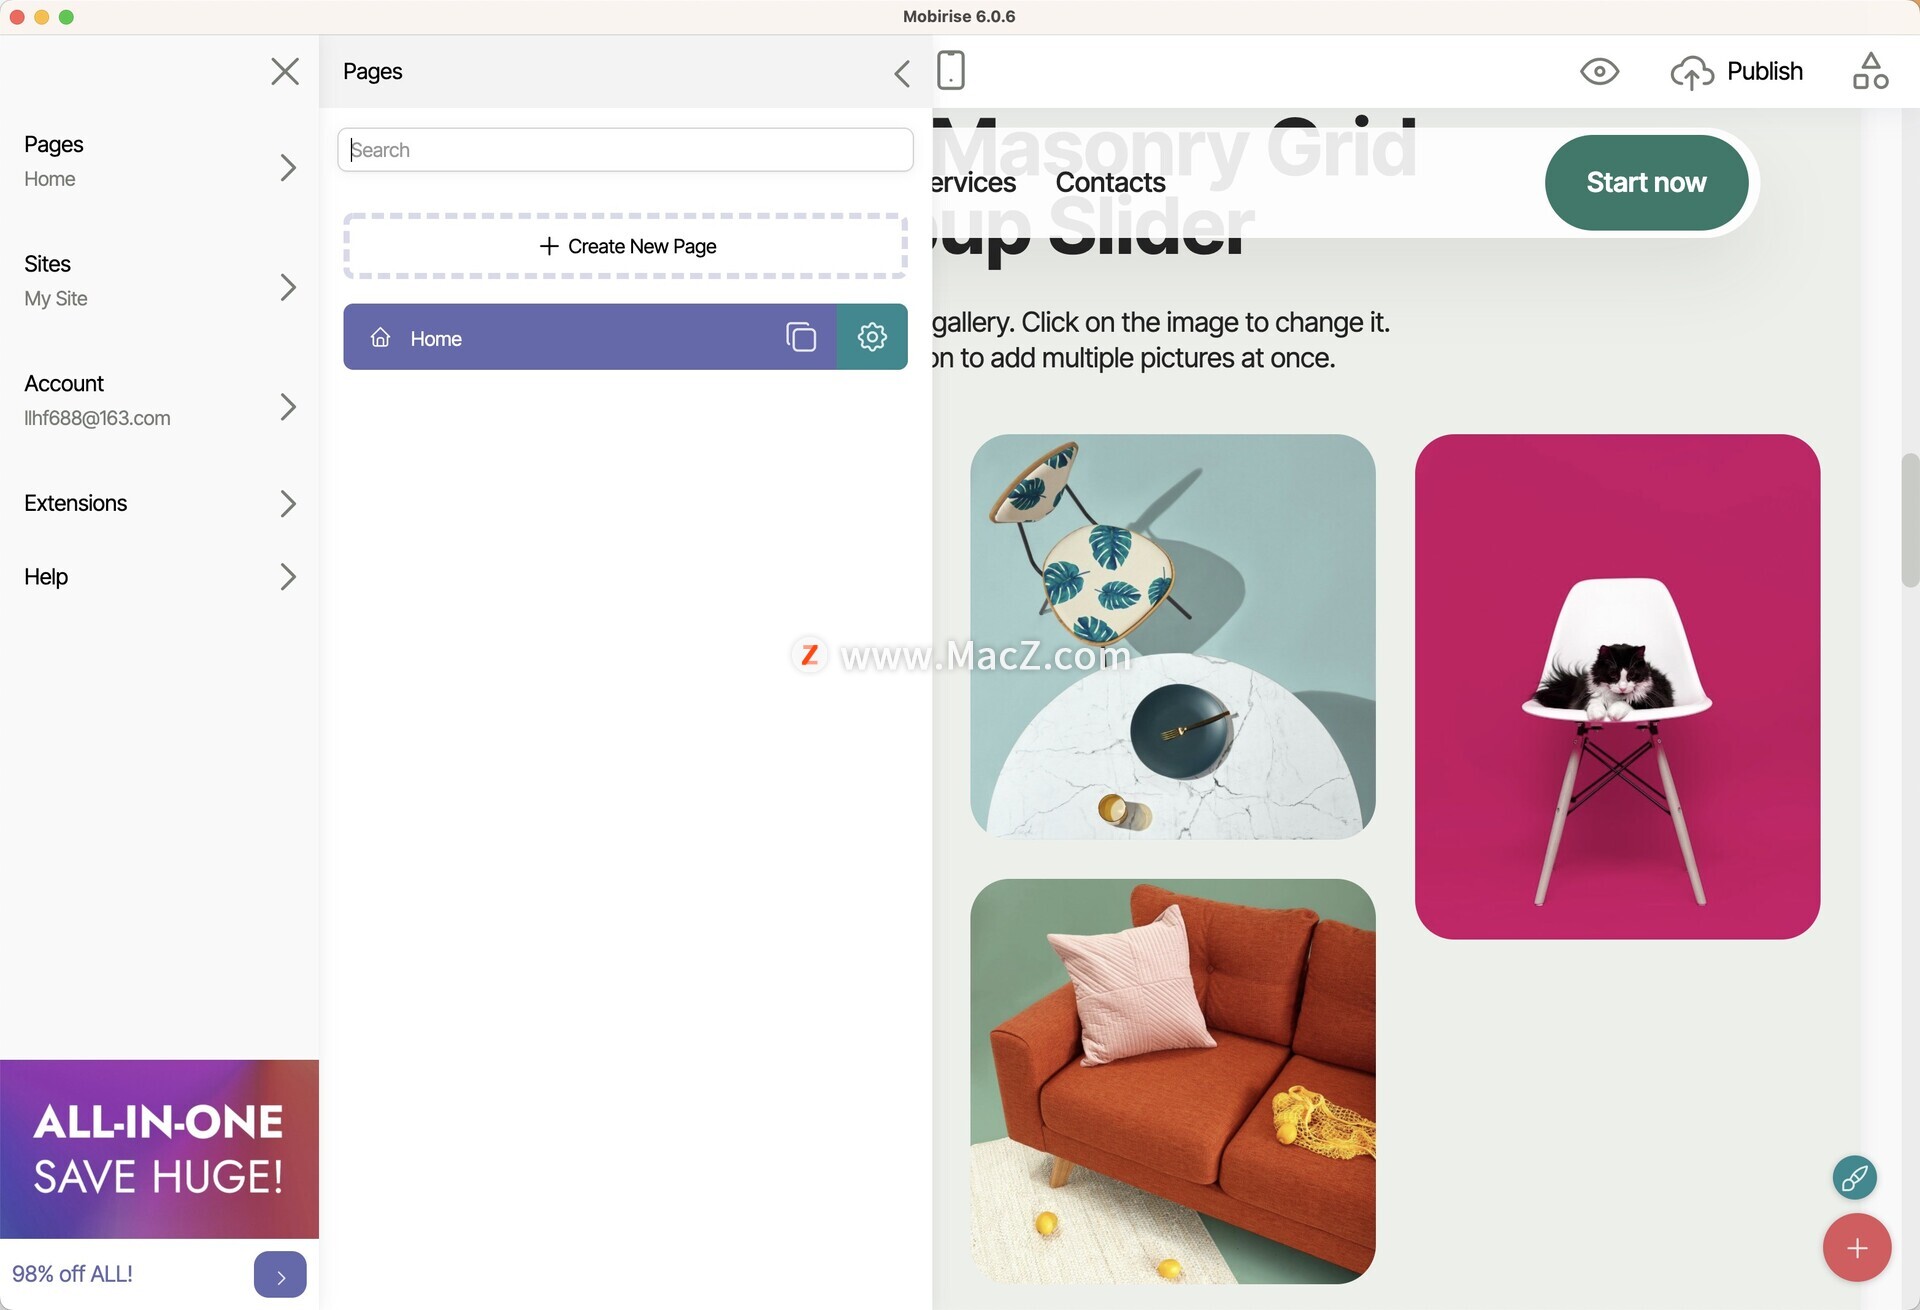Expand the Sites menu chevron
This screenshot has width=1920, height=1310.
click(288, 287)
